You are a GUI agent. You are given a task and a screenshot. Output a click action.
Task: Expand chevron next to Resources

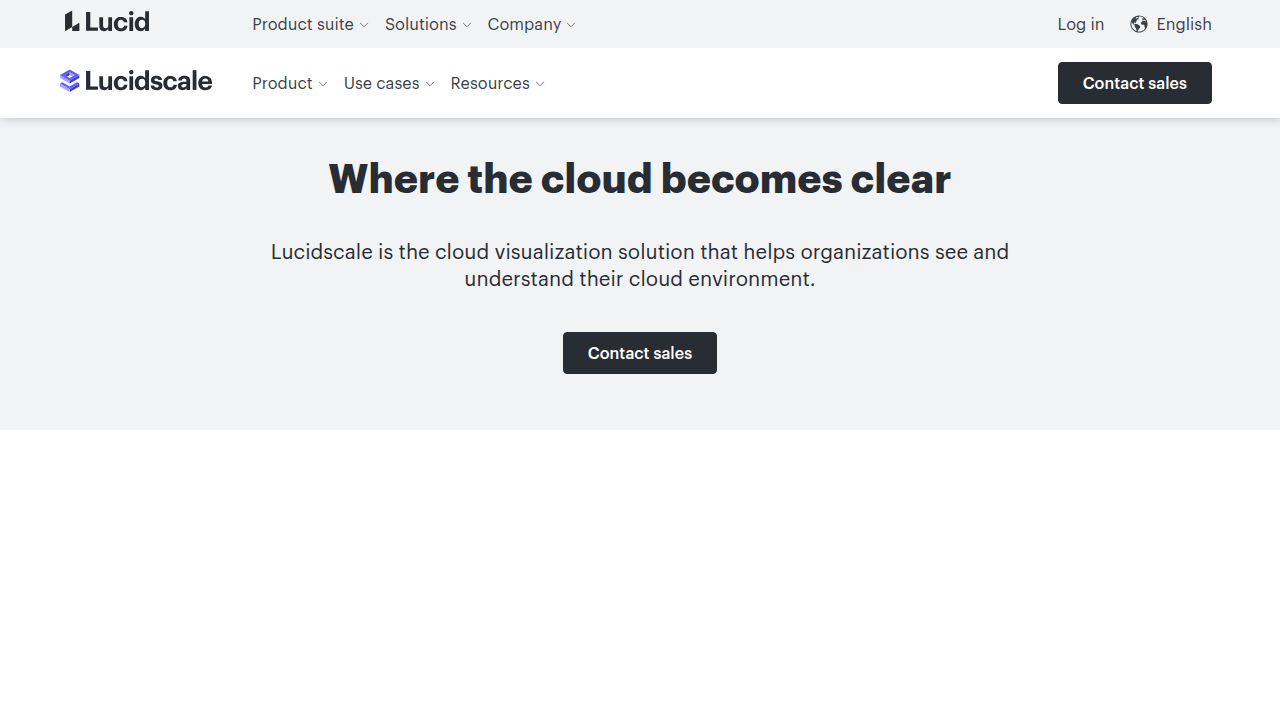coord(540,84)
